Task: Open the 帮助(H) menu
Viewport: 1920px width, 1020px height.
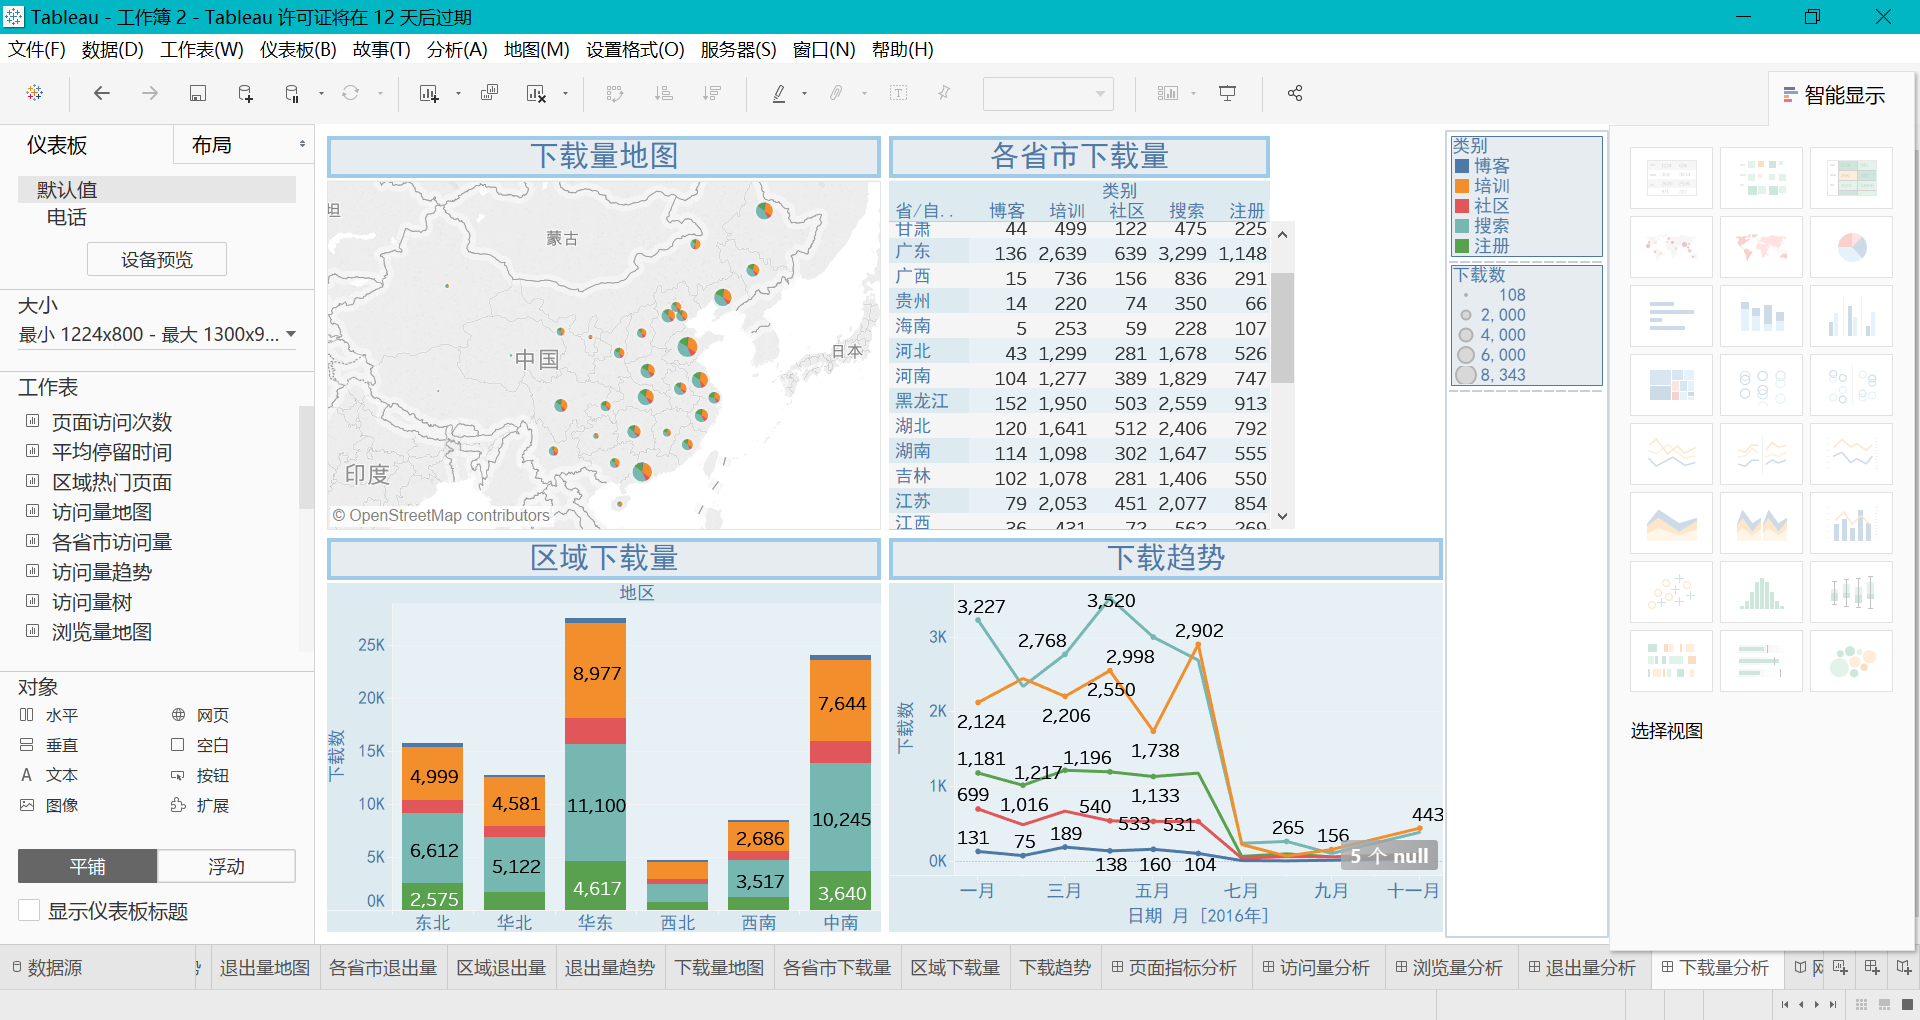Action: pyautogui.click(x=903, y=49)
